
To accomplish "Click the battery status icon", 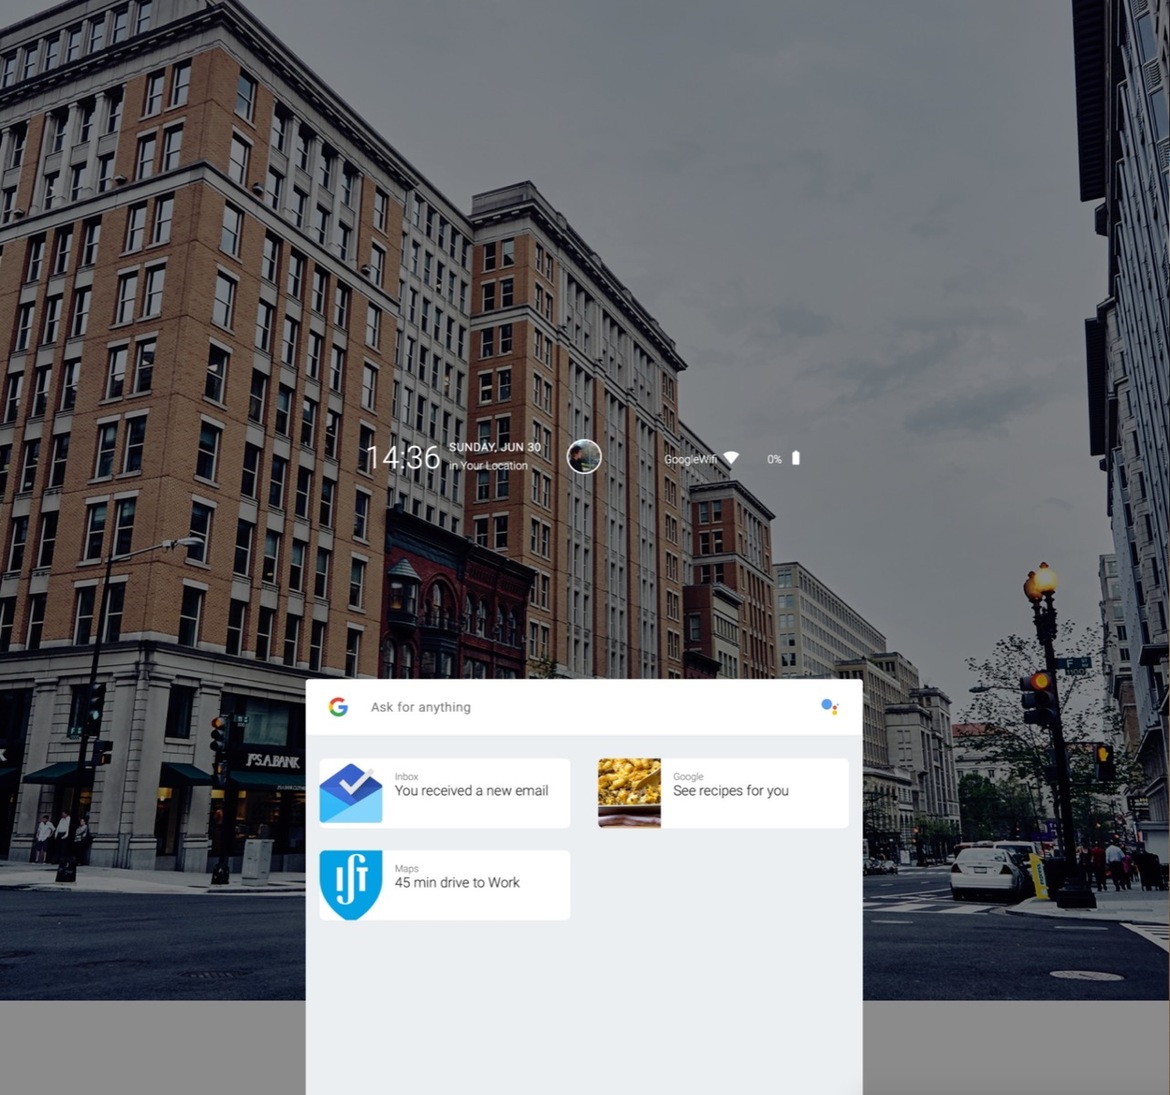I will (x=795, y=458).
